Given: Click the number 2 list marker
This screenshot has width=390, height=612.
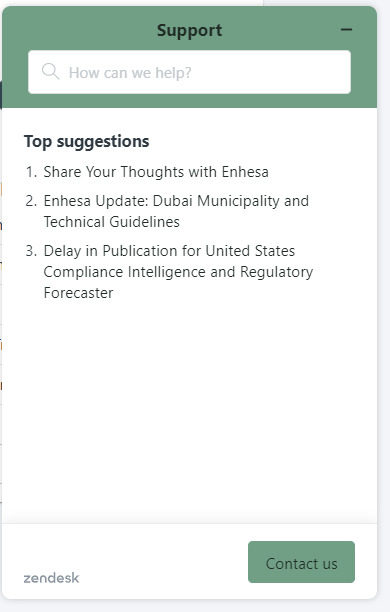Looking at the screenshot, I should pos(31,201).
